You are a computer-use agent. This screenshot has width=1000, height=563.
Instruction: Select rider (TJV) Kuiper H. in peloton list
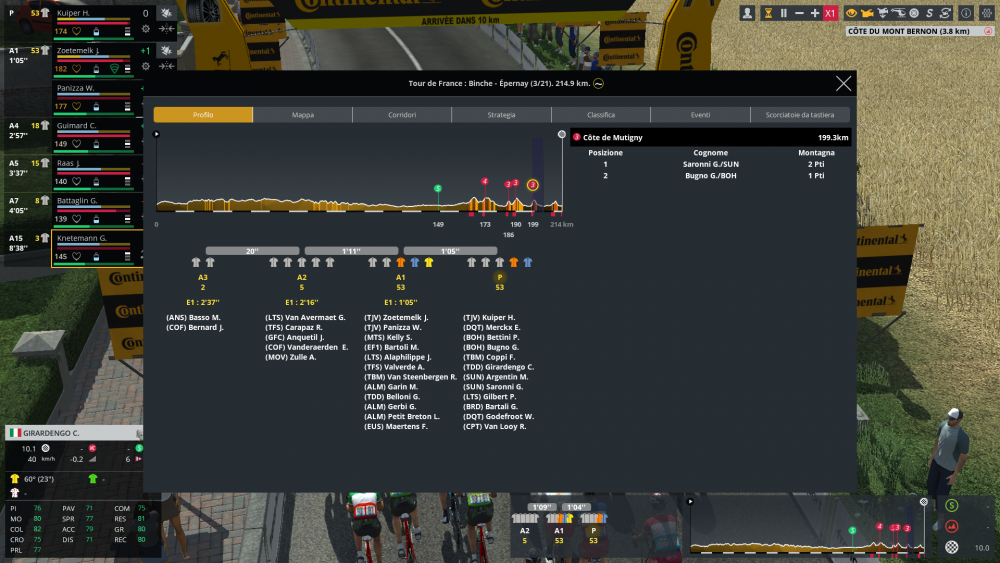click(x=489, y=318)
